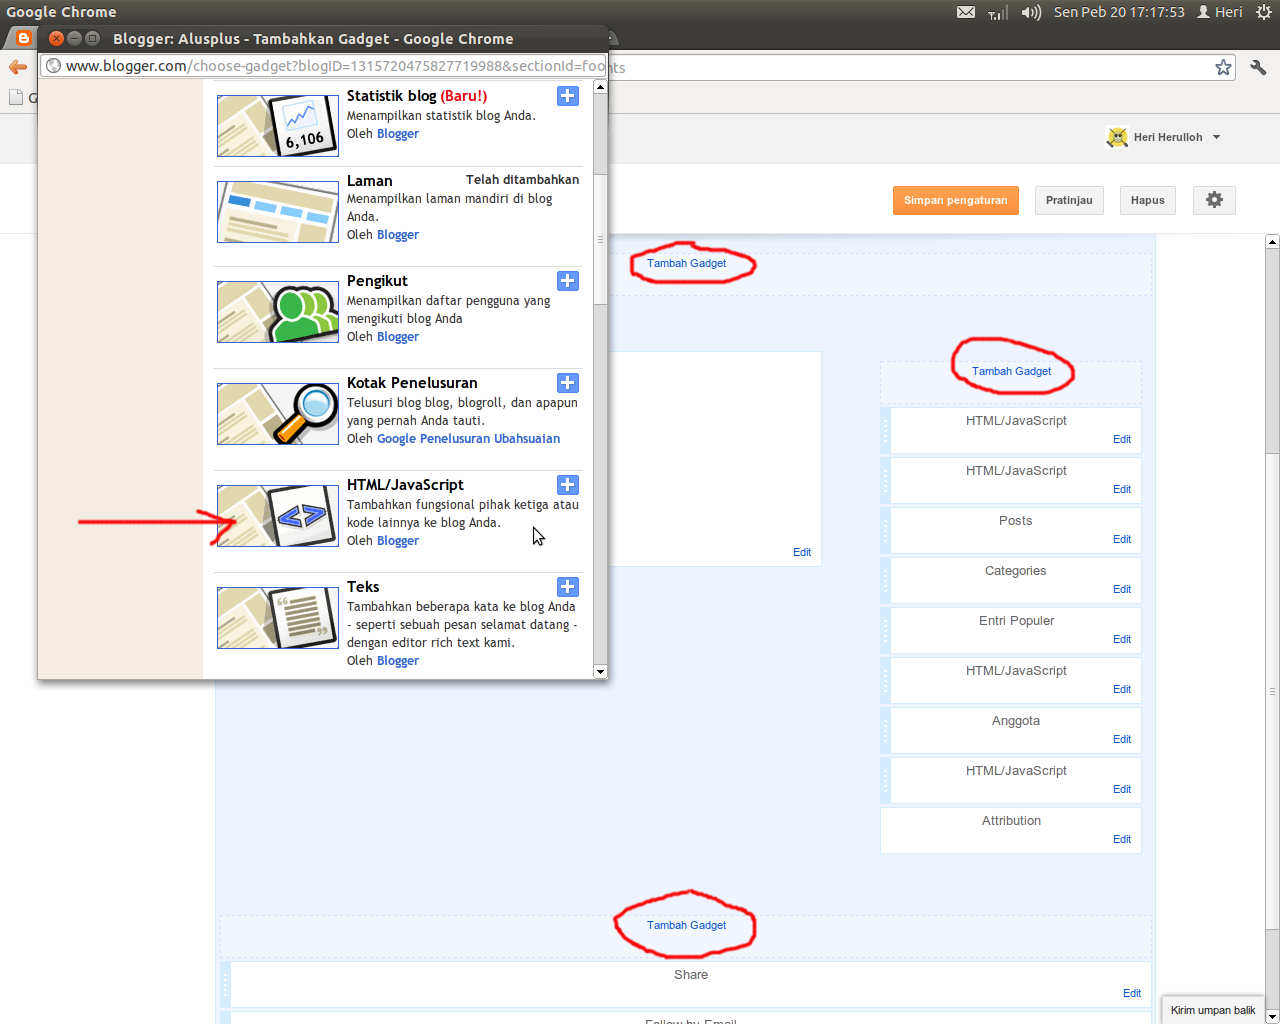Open Blogger link under Pengikut
Screen dimensions: 1280x1024
[398, 337]
